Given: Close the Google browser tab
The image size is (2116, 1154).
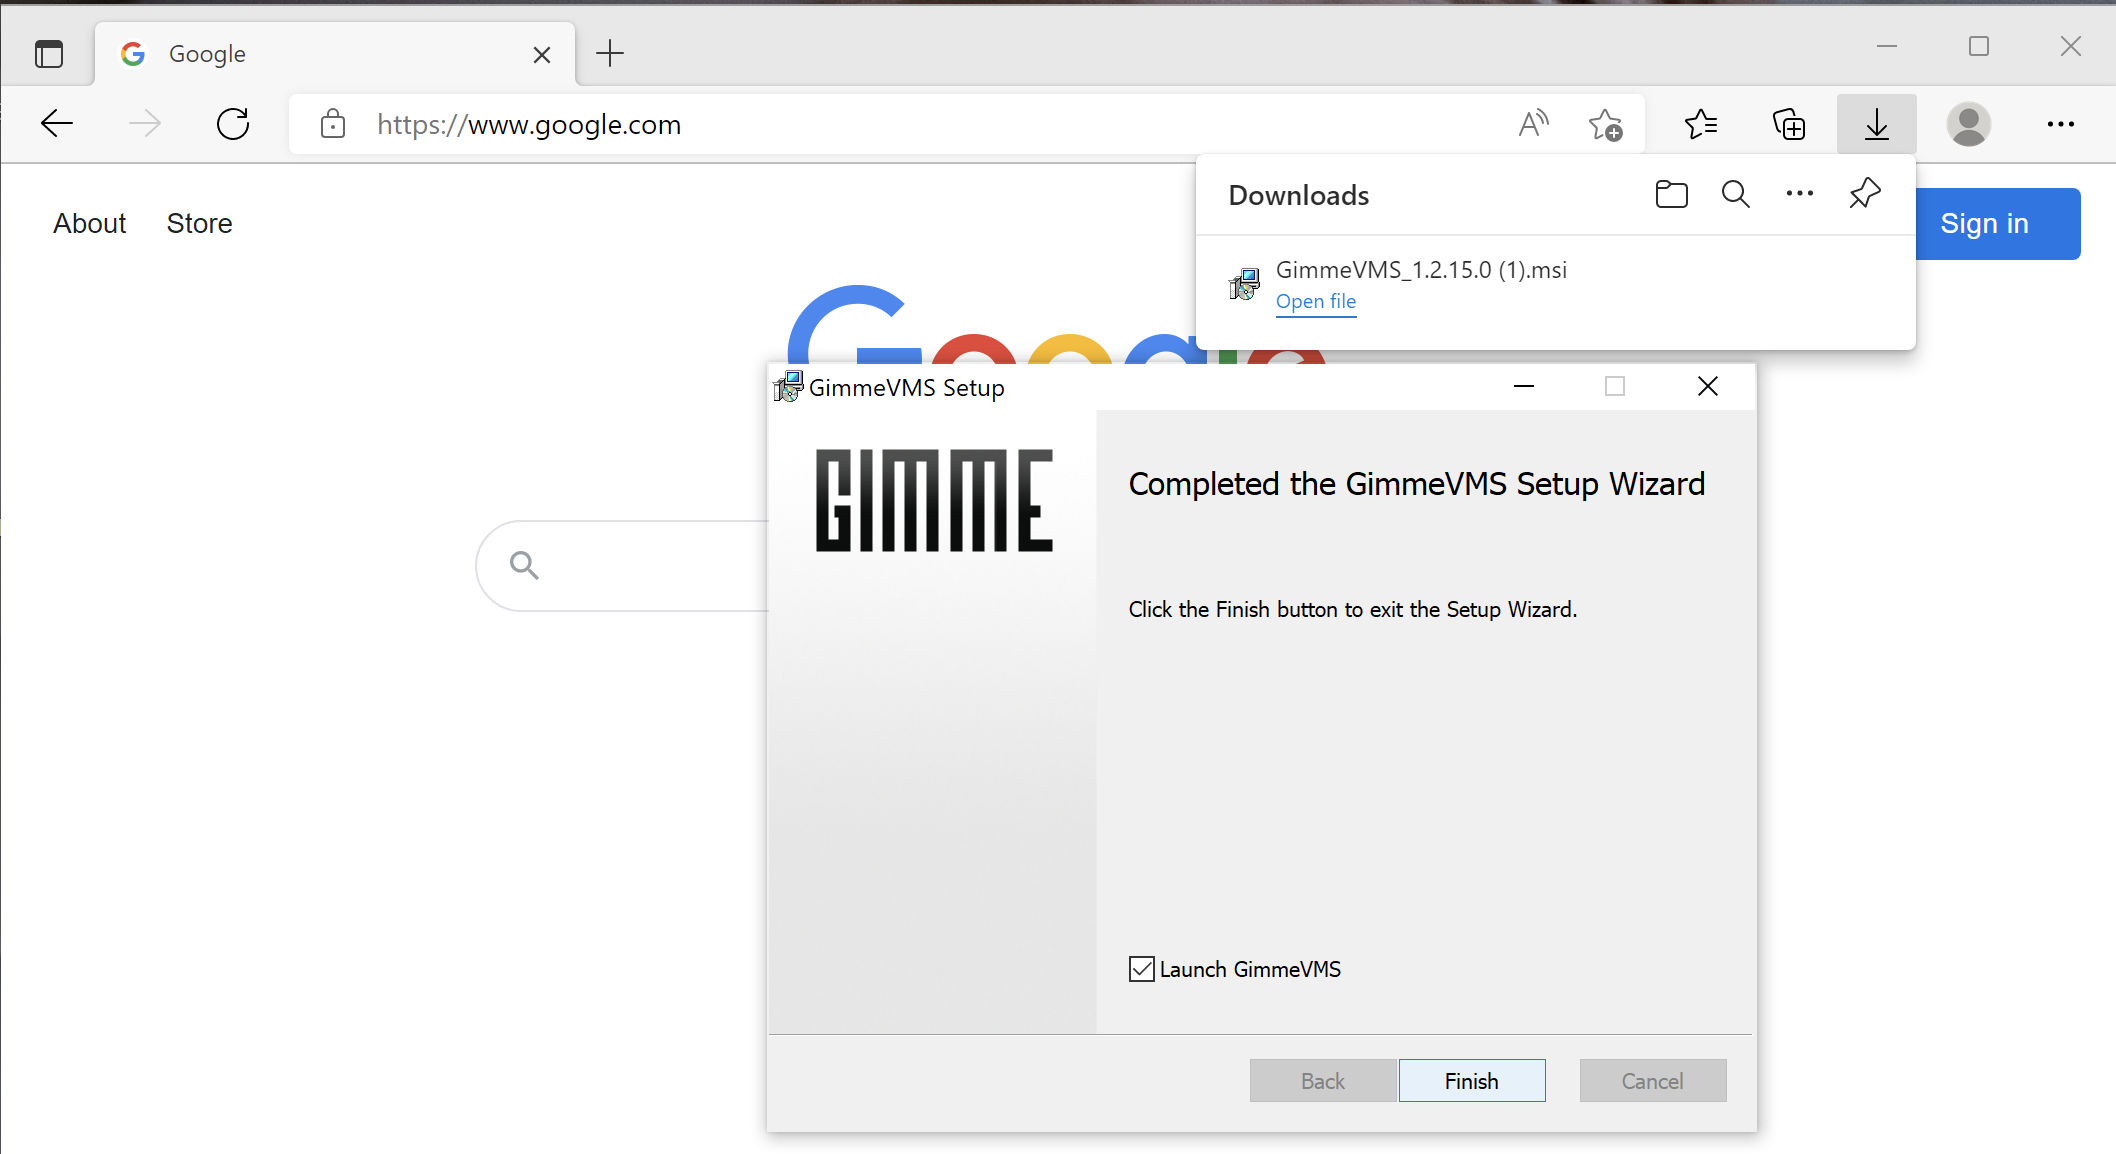Looking at the screenshot, I should click(542, 55).
